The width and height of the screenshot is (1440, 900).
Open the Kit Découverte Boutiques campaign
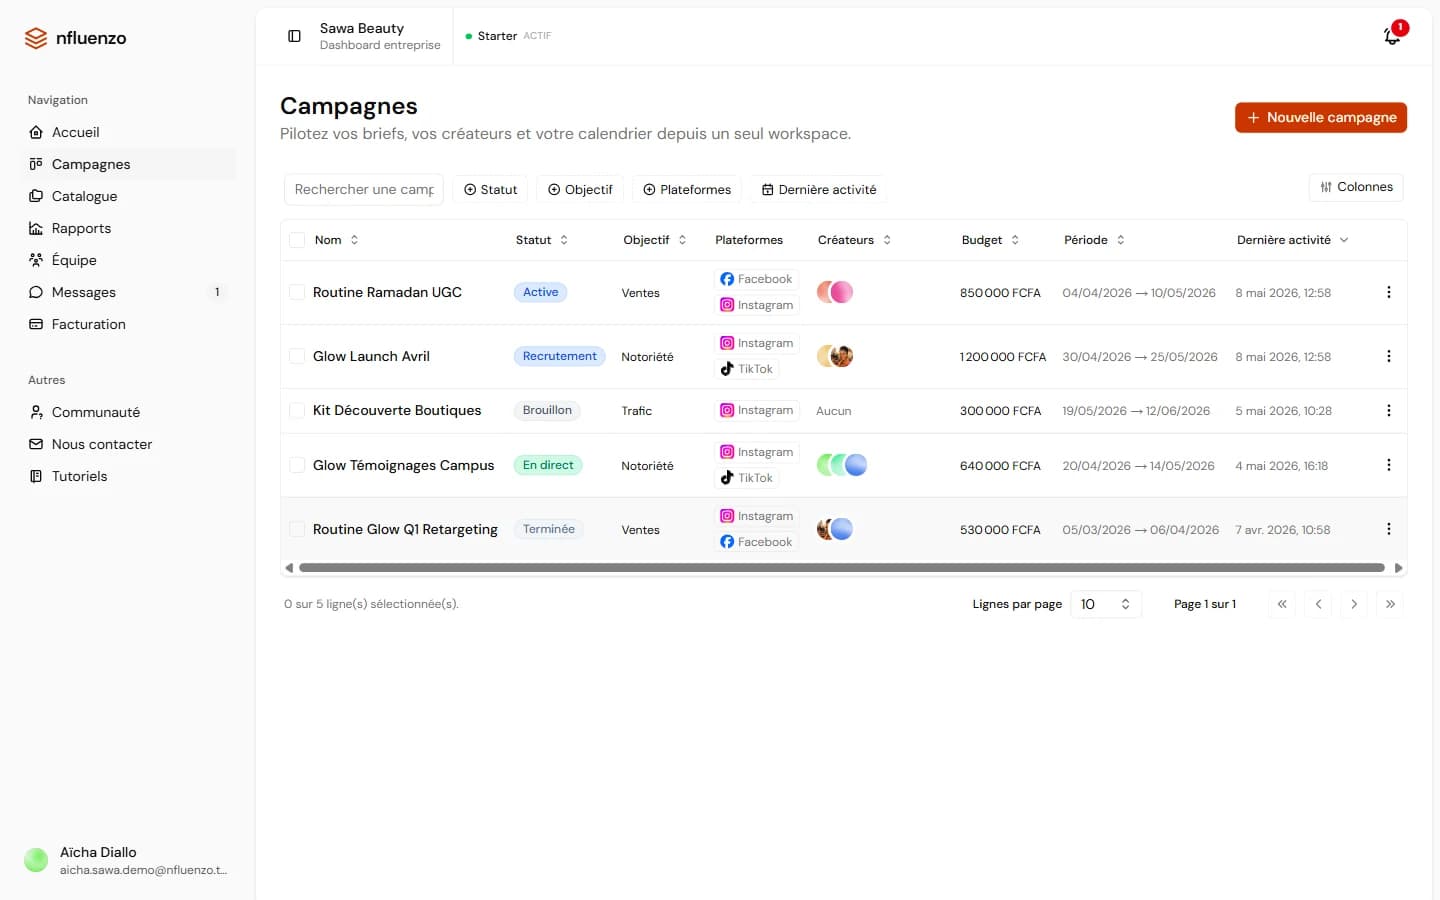[397, 410]
